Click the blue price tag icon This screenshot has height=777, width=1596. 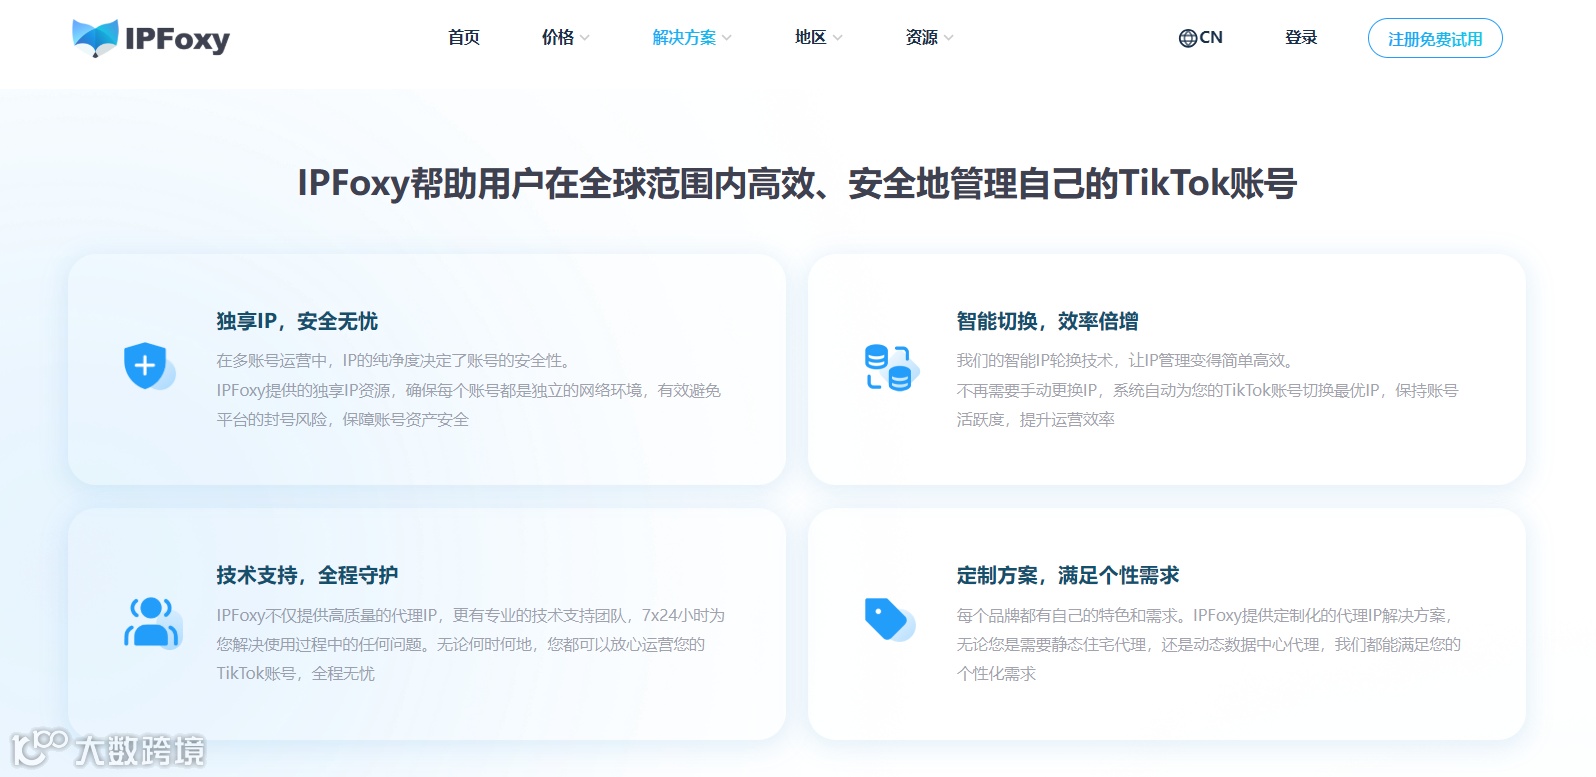pyautogui.click(x=889, y=620)
